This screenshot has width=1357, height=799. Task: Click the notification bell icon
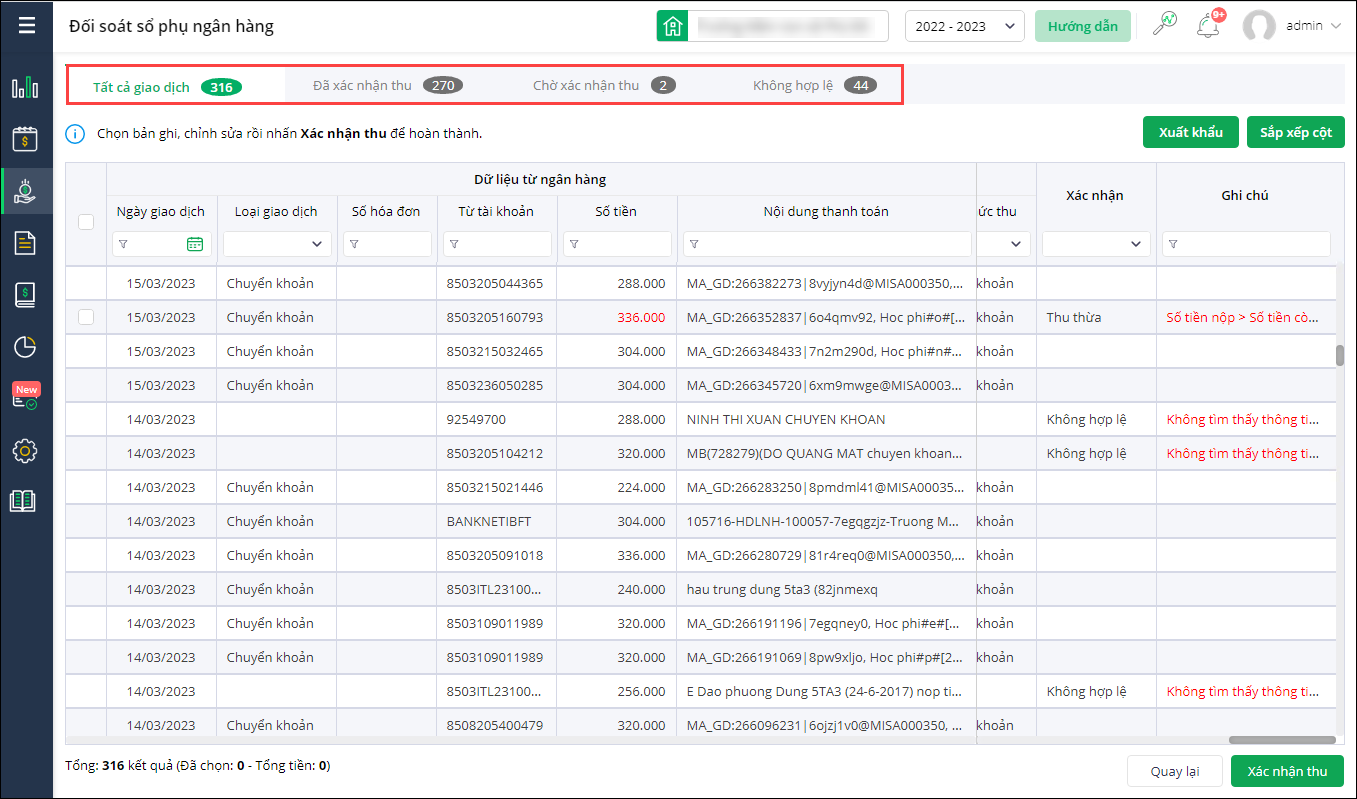pyautogui.click(x=1208, y=26)
